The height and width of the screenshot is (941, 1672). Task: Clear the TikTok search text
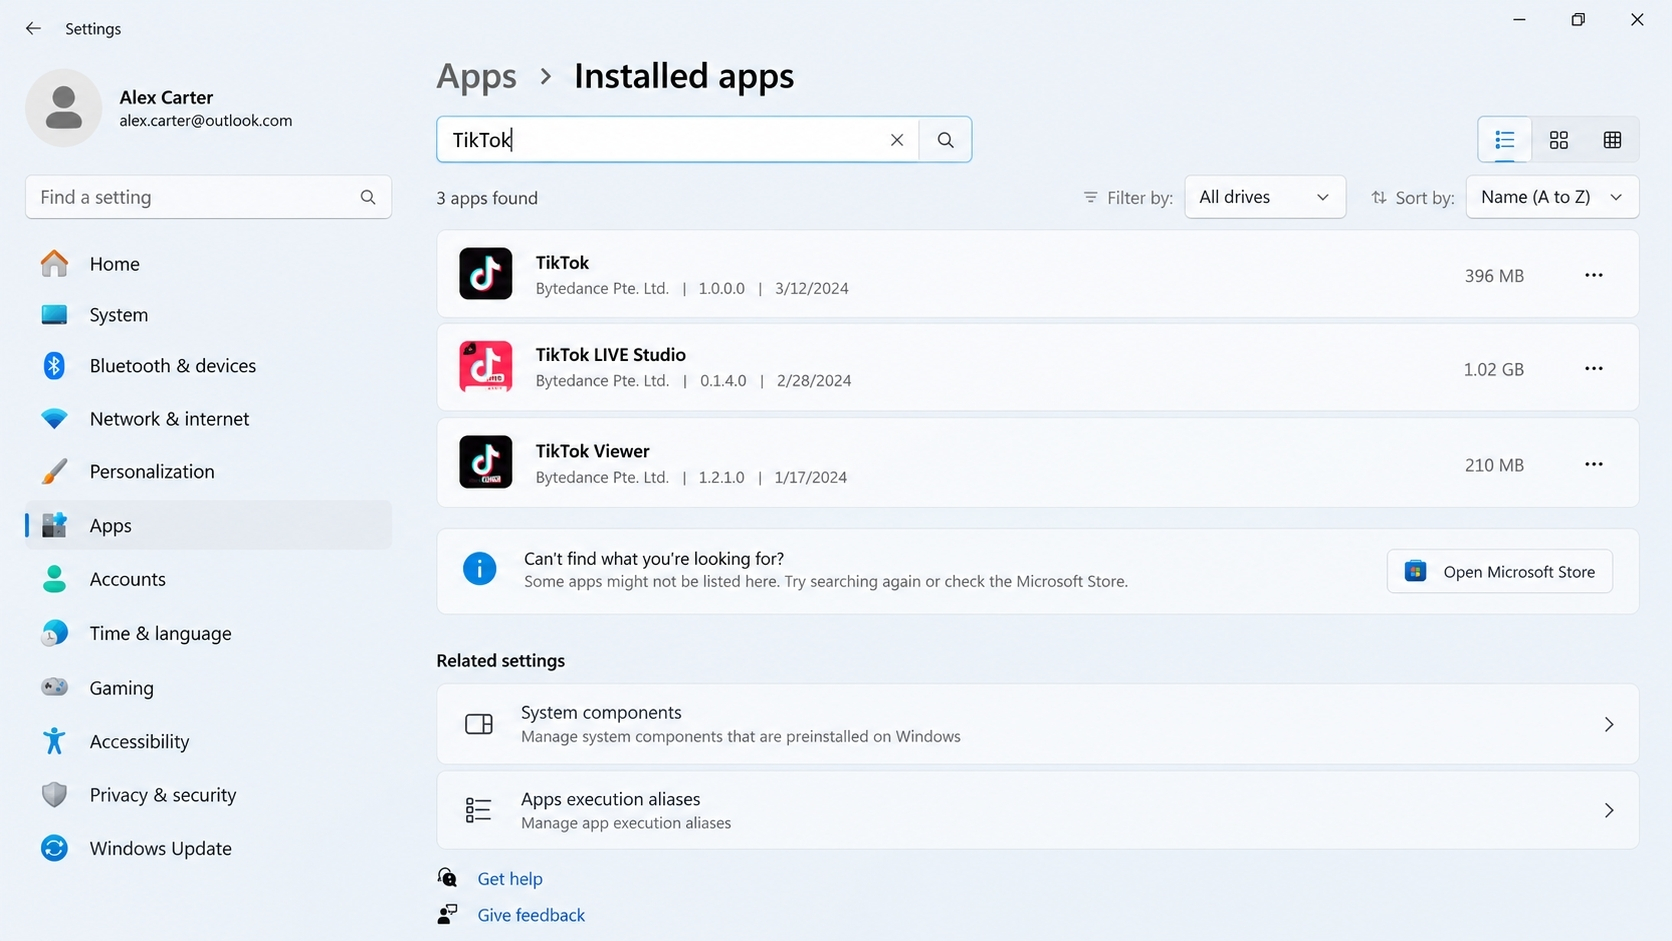click(x=897, y=140)
